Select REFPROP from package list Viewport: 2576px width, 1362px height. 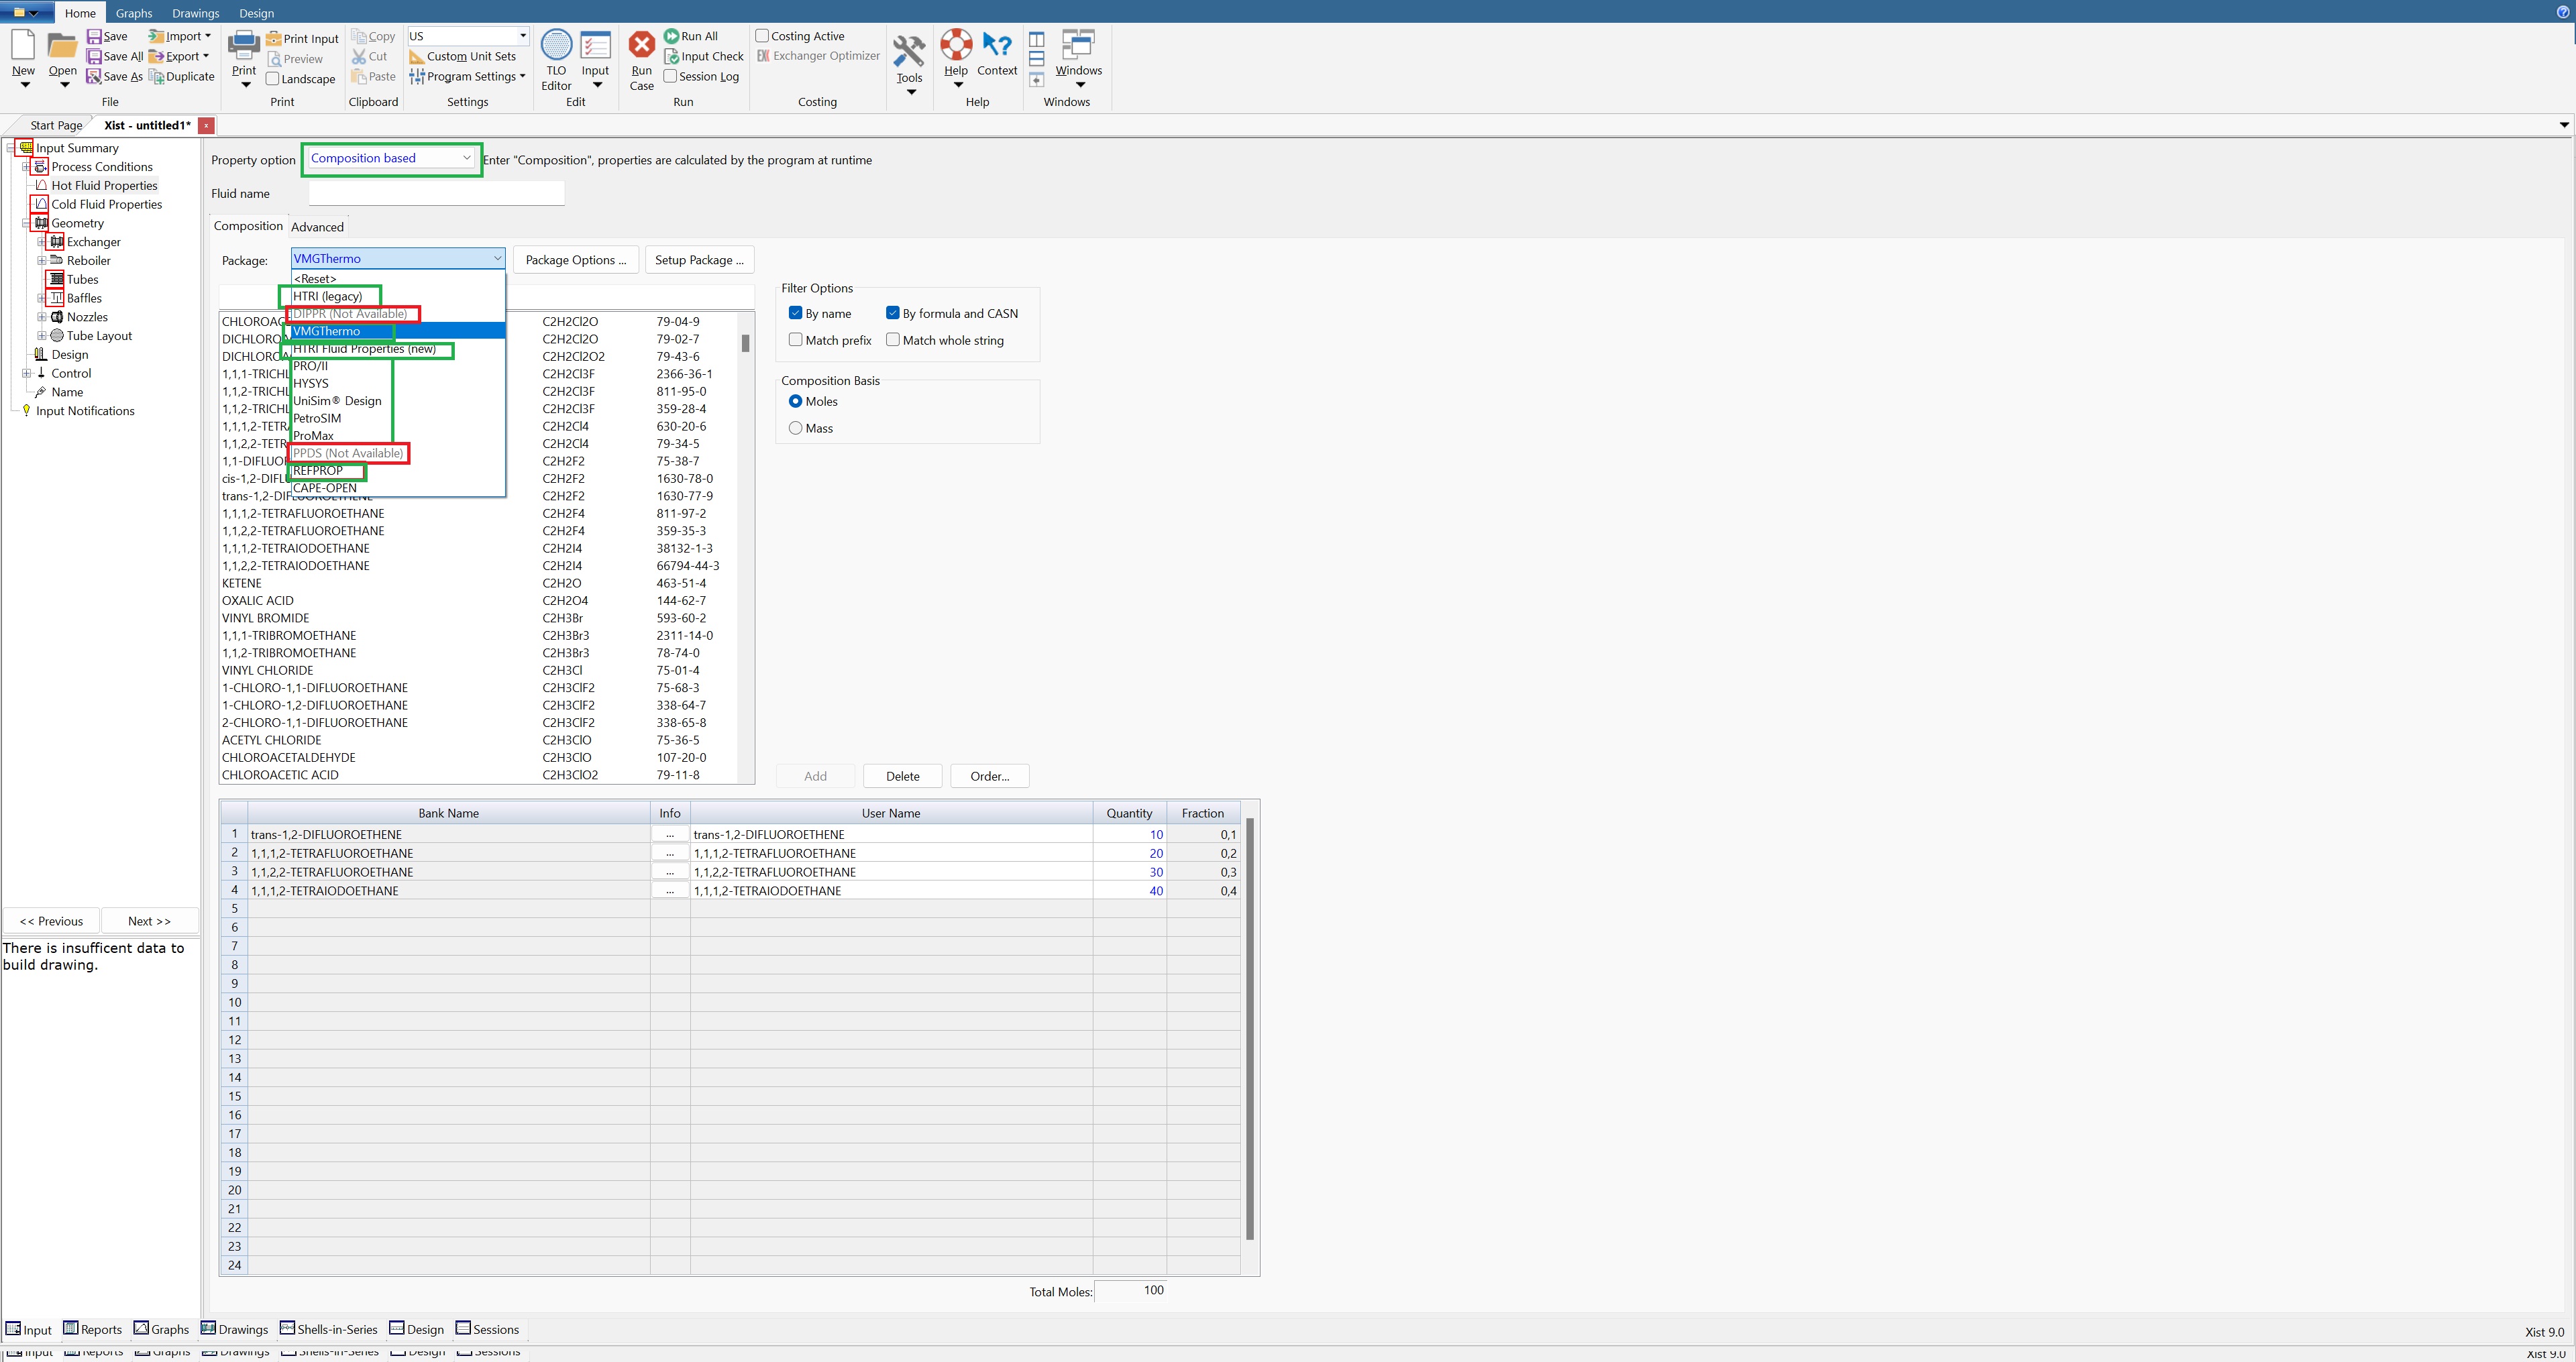coord(318,470)
